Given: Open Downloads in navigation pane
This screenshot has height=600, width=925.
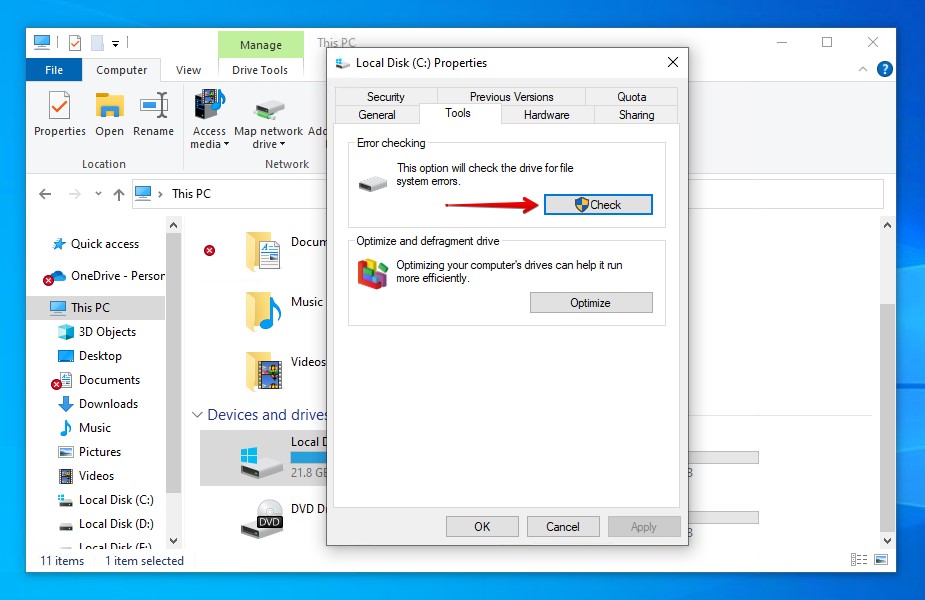Looking at the screenshot, I should pyautogui.click(x=98, y=404).
